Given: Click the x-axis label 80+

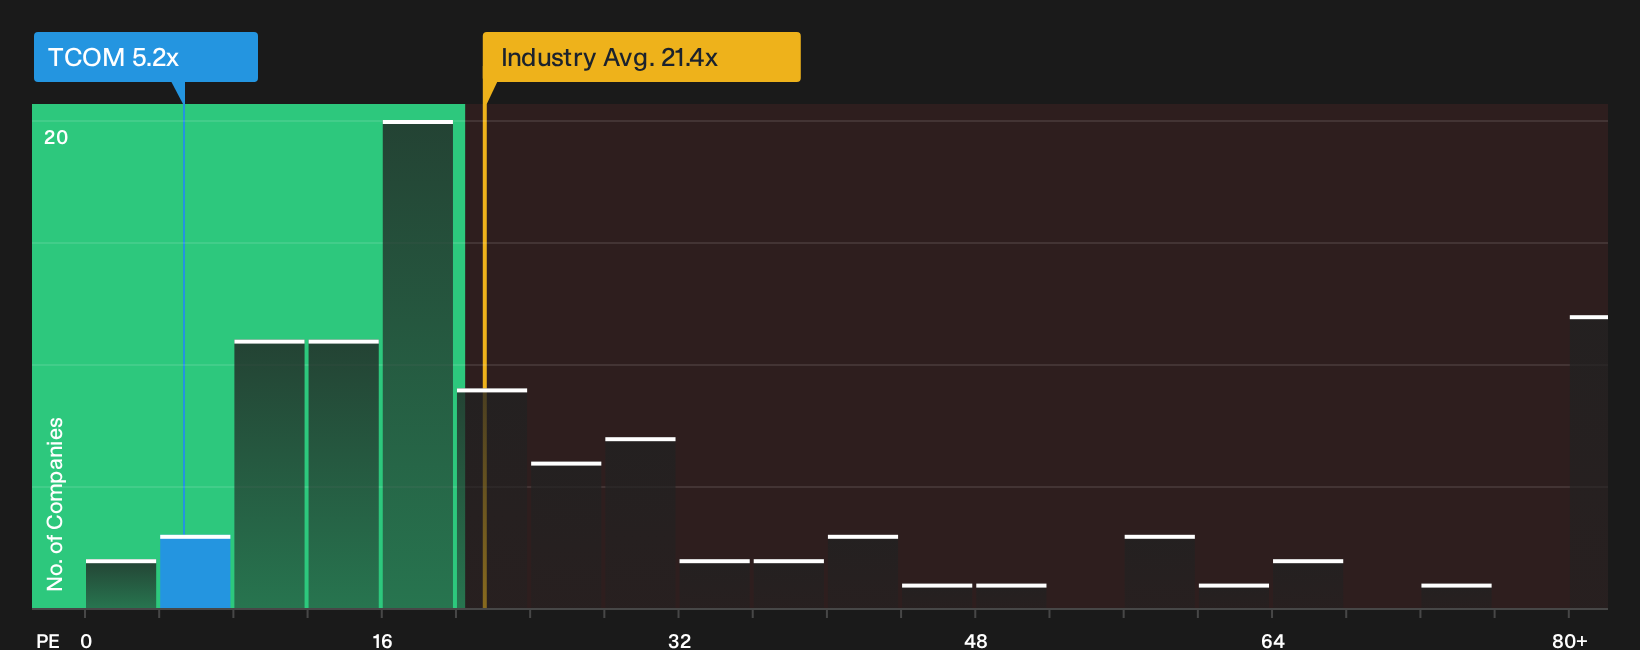Looking at the screenshot, I should [1570, 640].
